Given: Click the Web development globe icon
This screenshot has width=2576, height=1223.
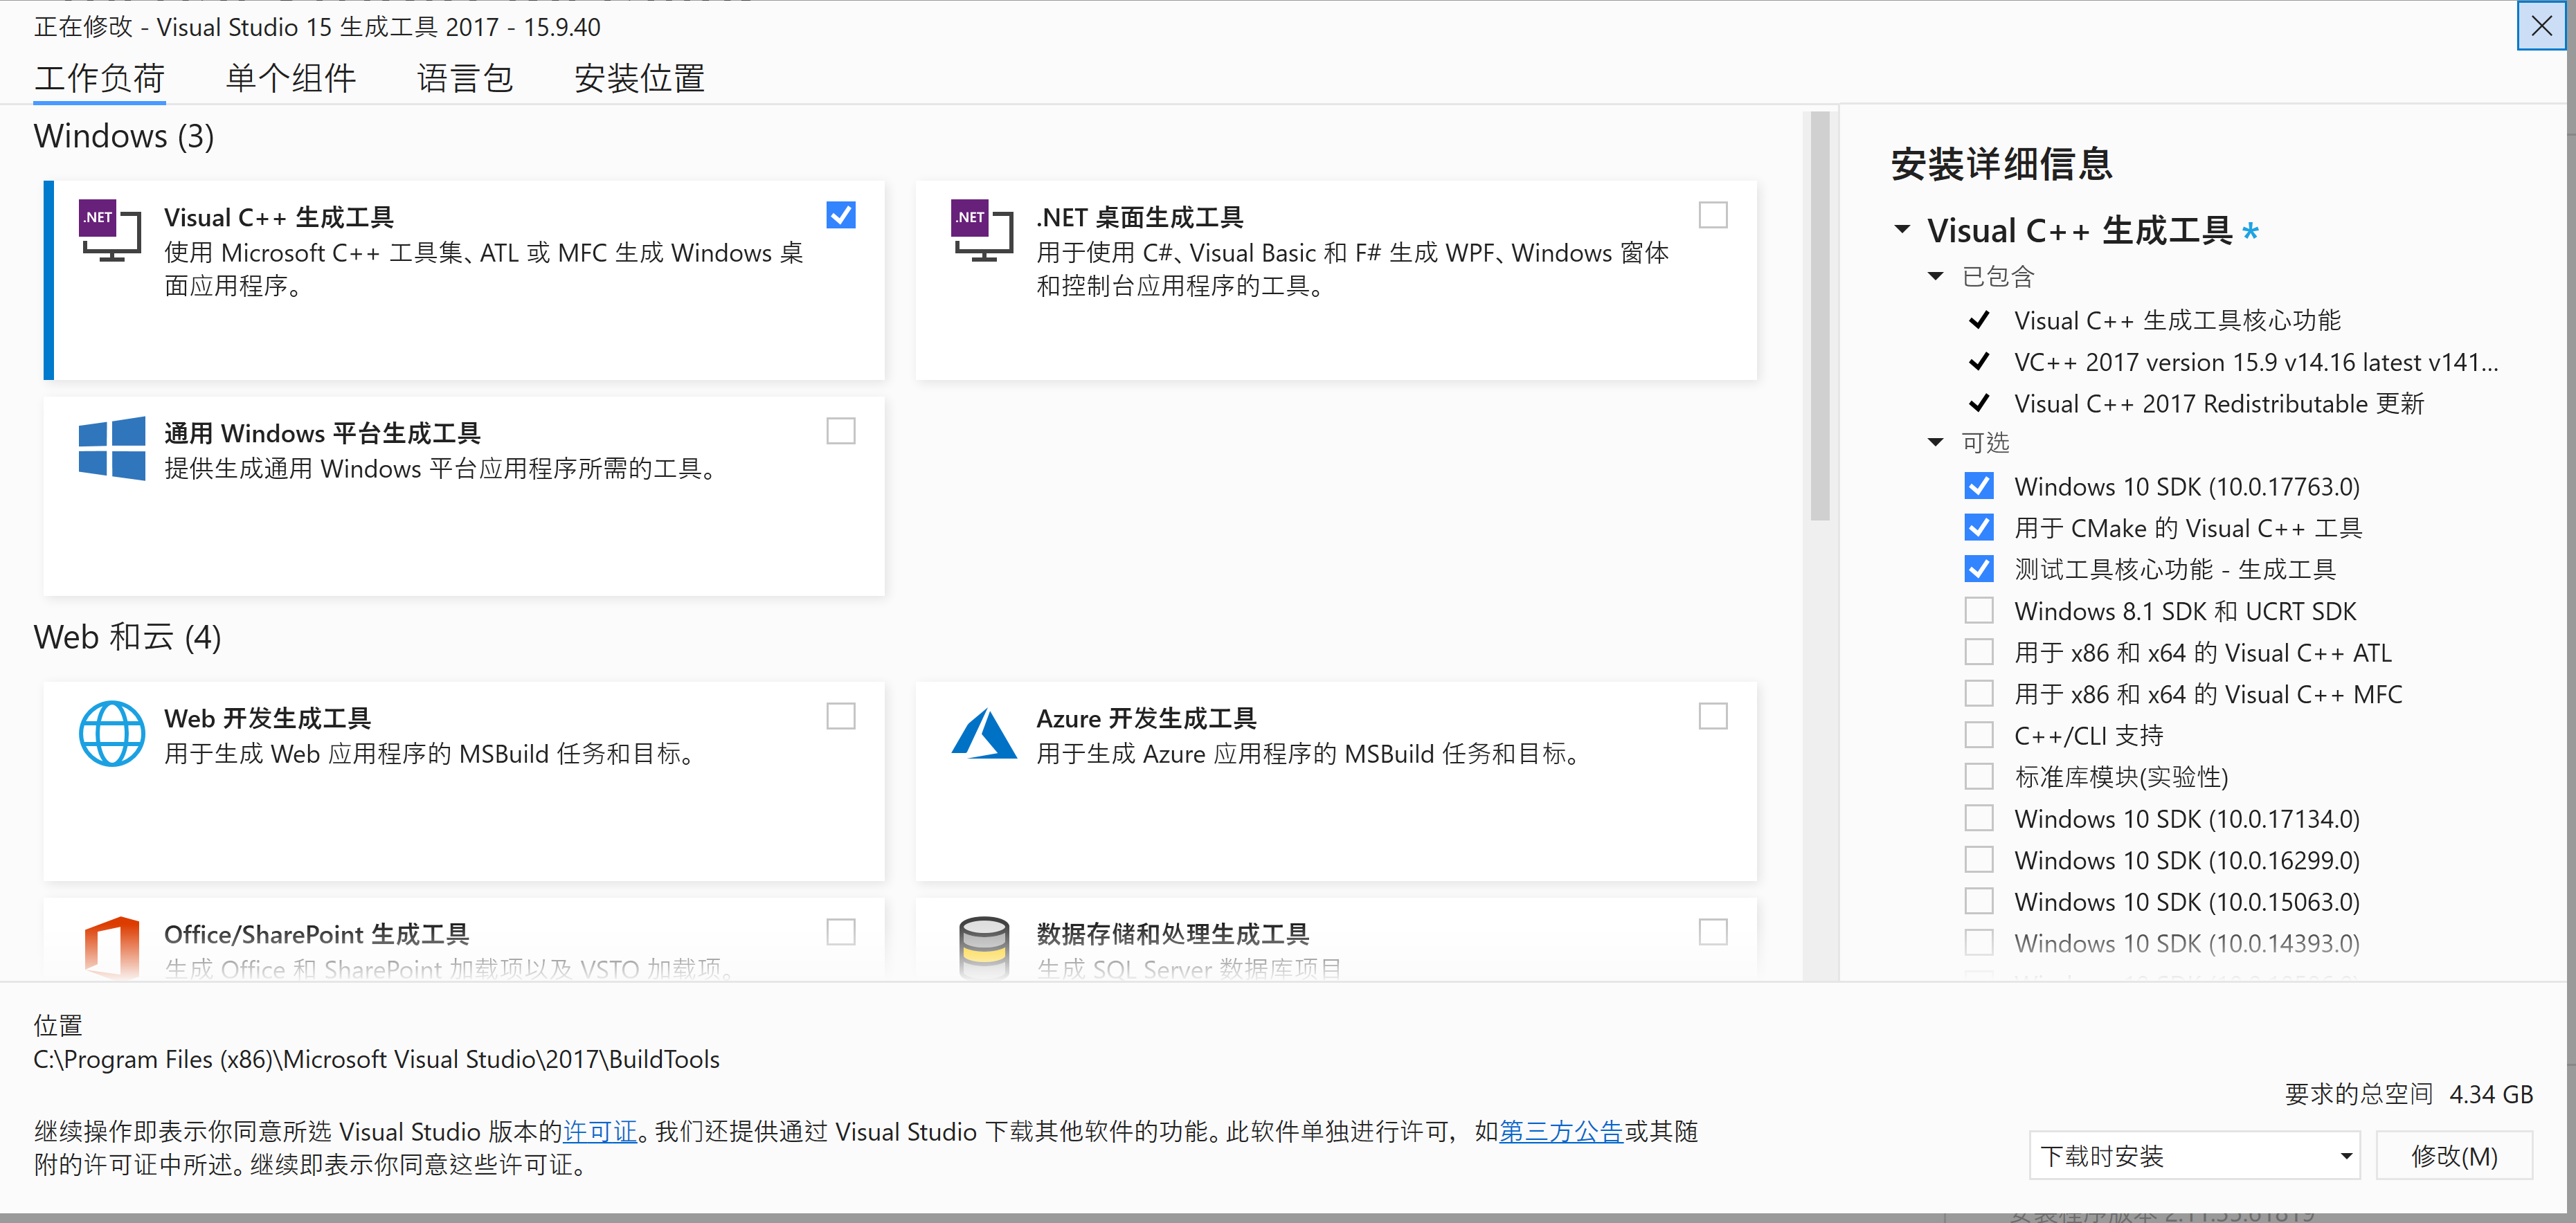Looking at the screenshot, I should (111, 733).
